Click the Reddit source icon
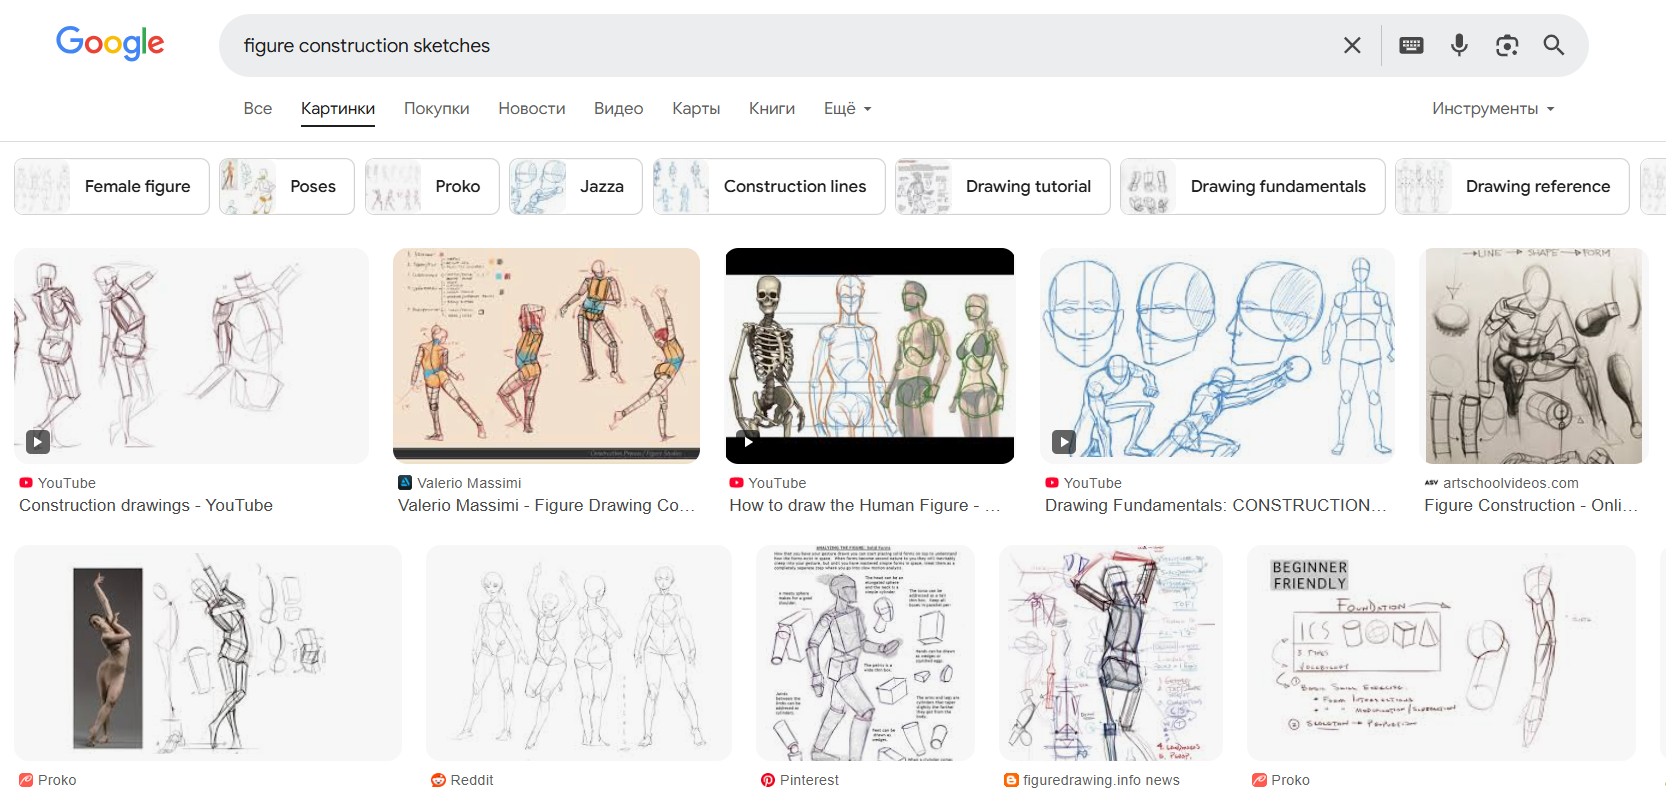The width and height of the screenshot is (1666, 789). click(438, 780)
